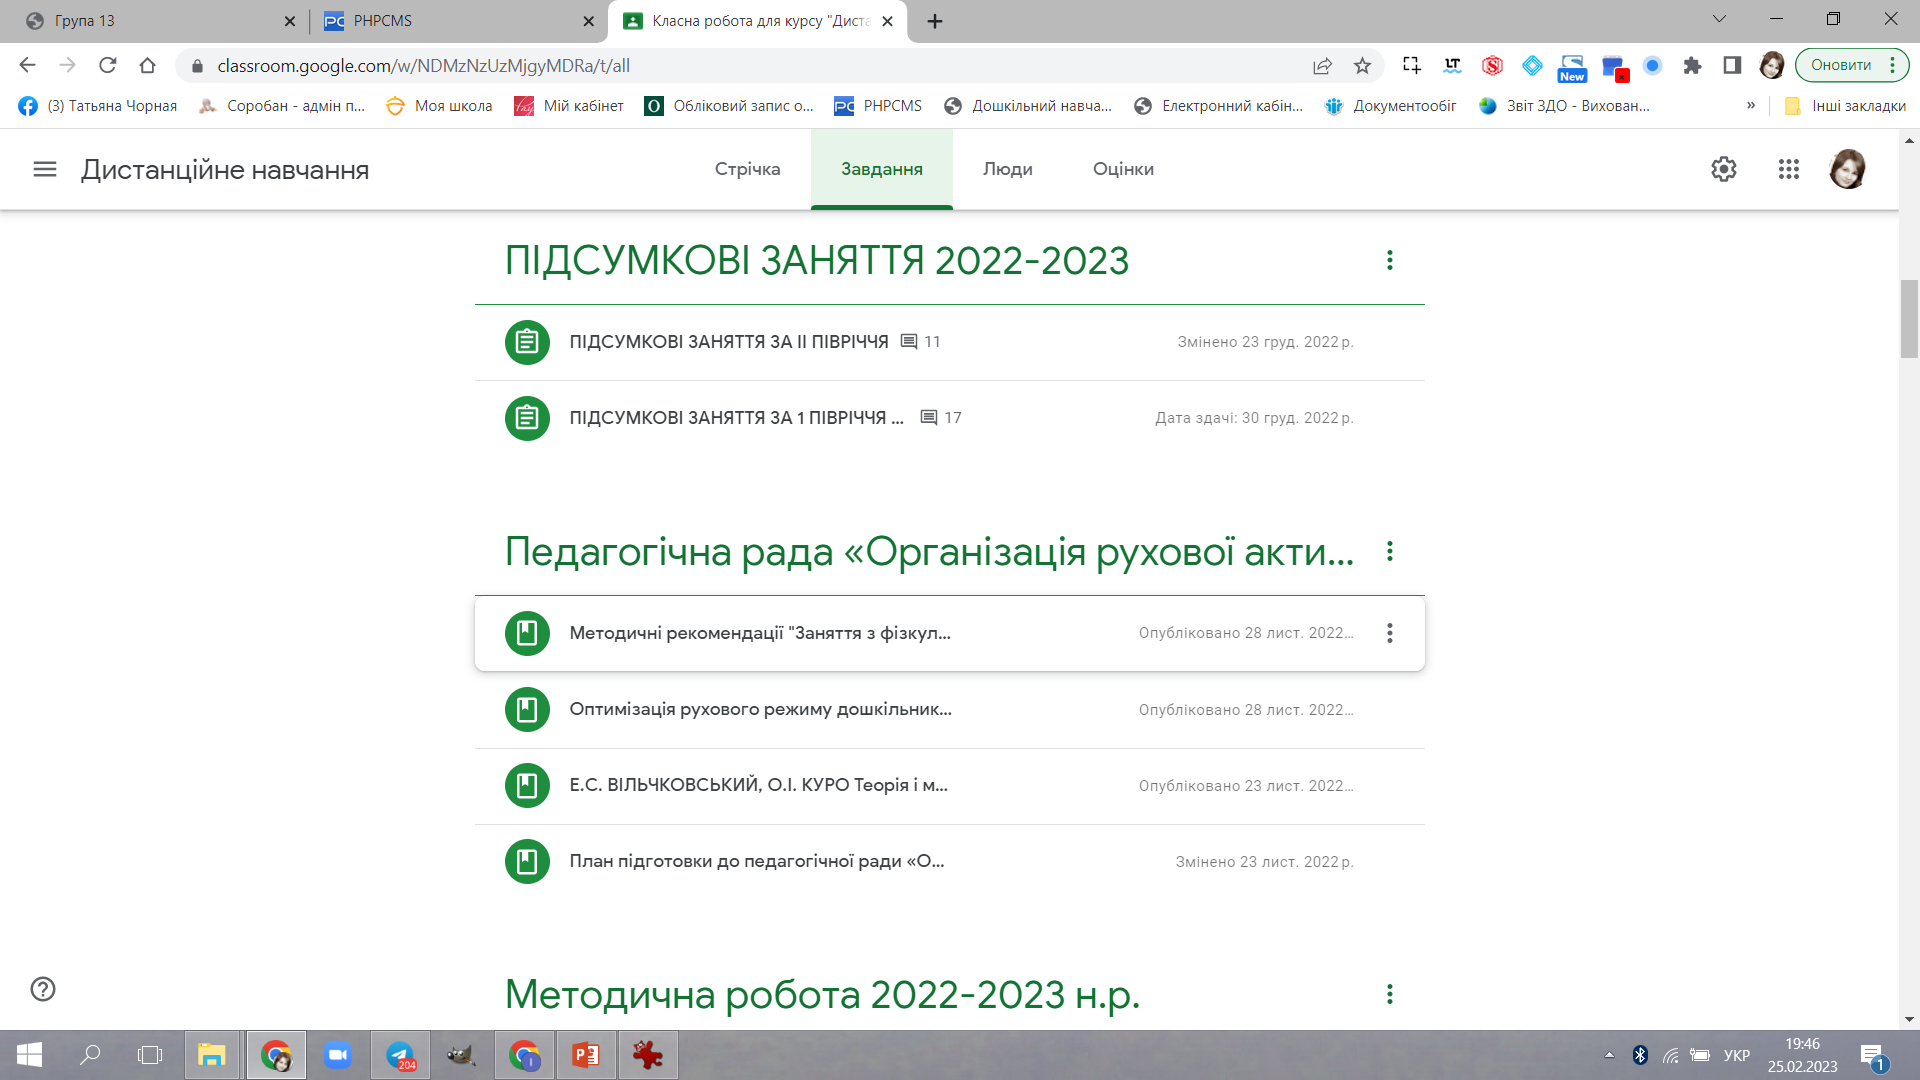1920x1080 pixels.
Task: Click the assignment icon for ПІДСУМКОВІ ЗАНЯТТЯ ЗА ІІ ПІВРІЧЧЯ
Action: pos(527,342)
